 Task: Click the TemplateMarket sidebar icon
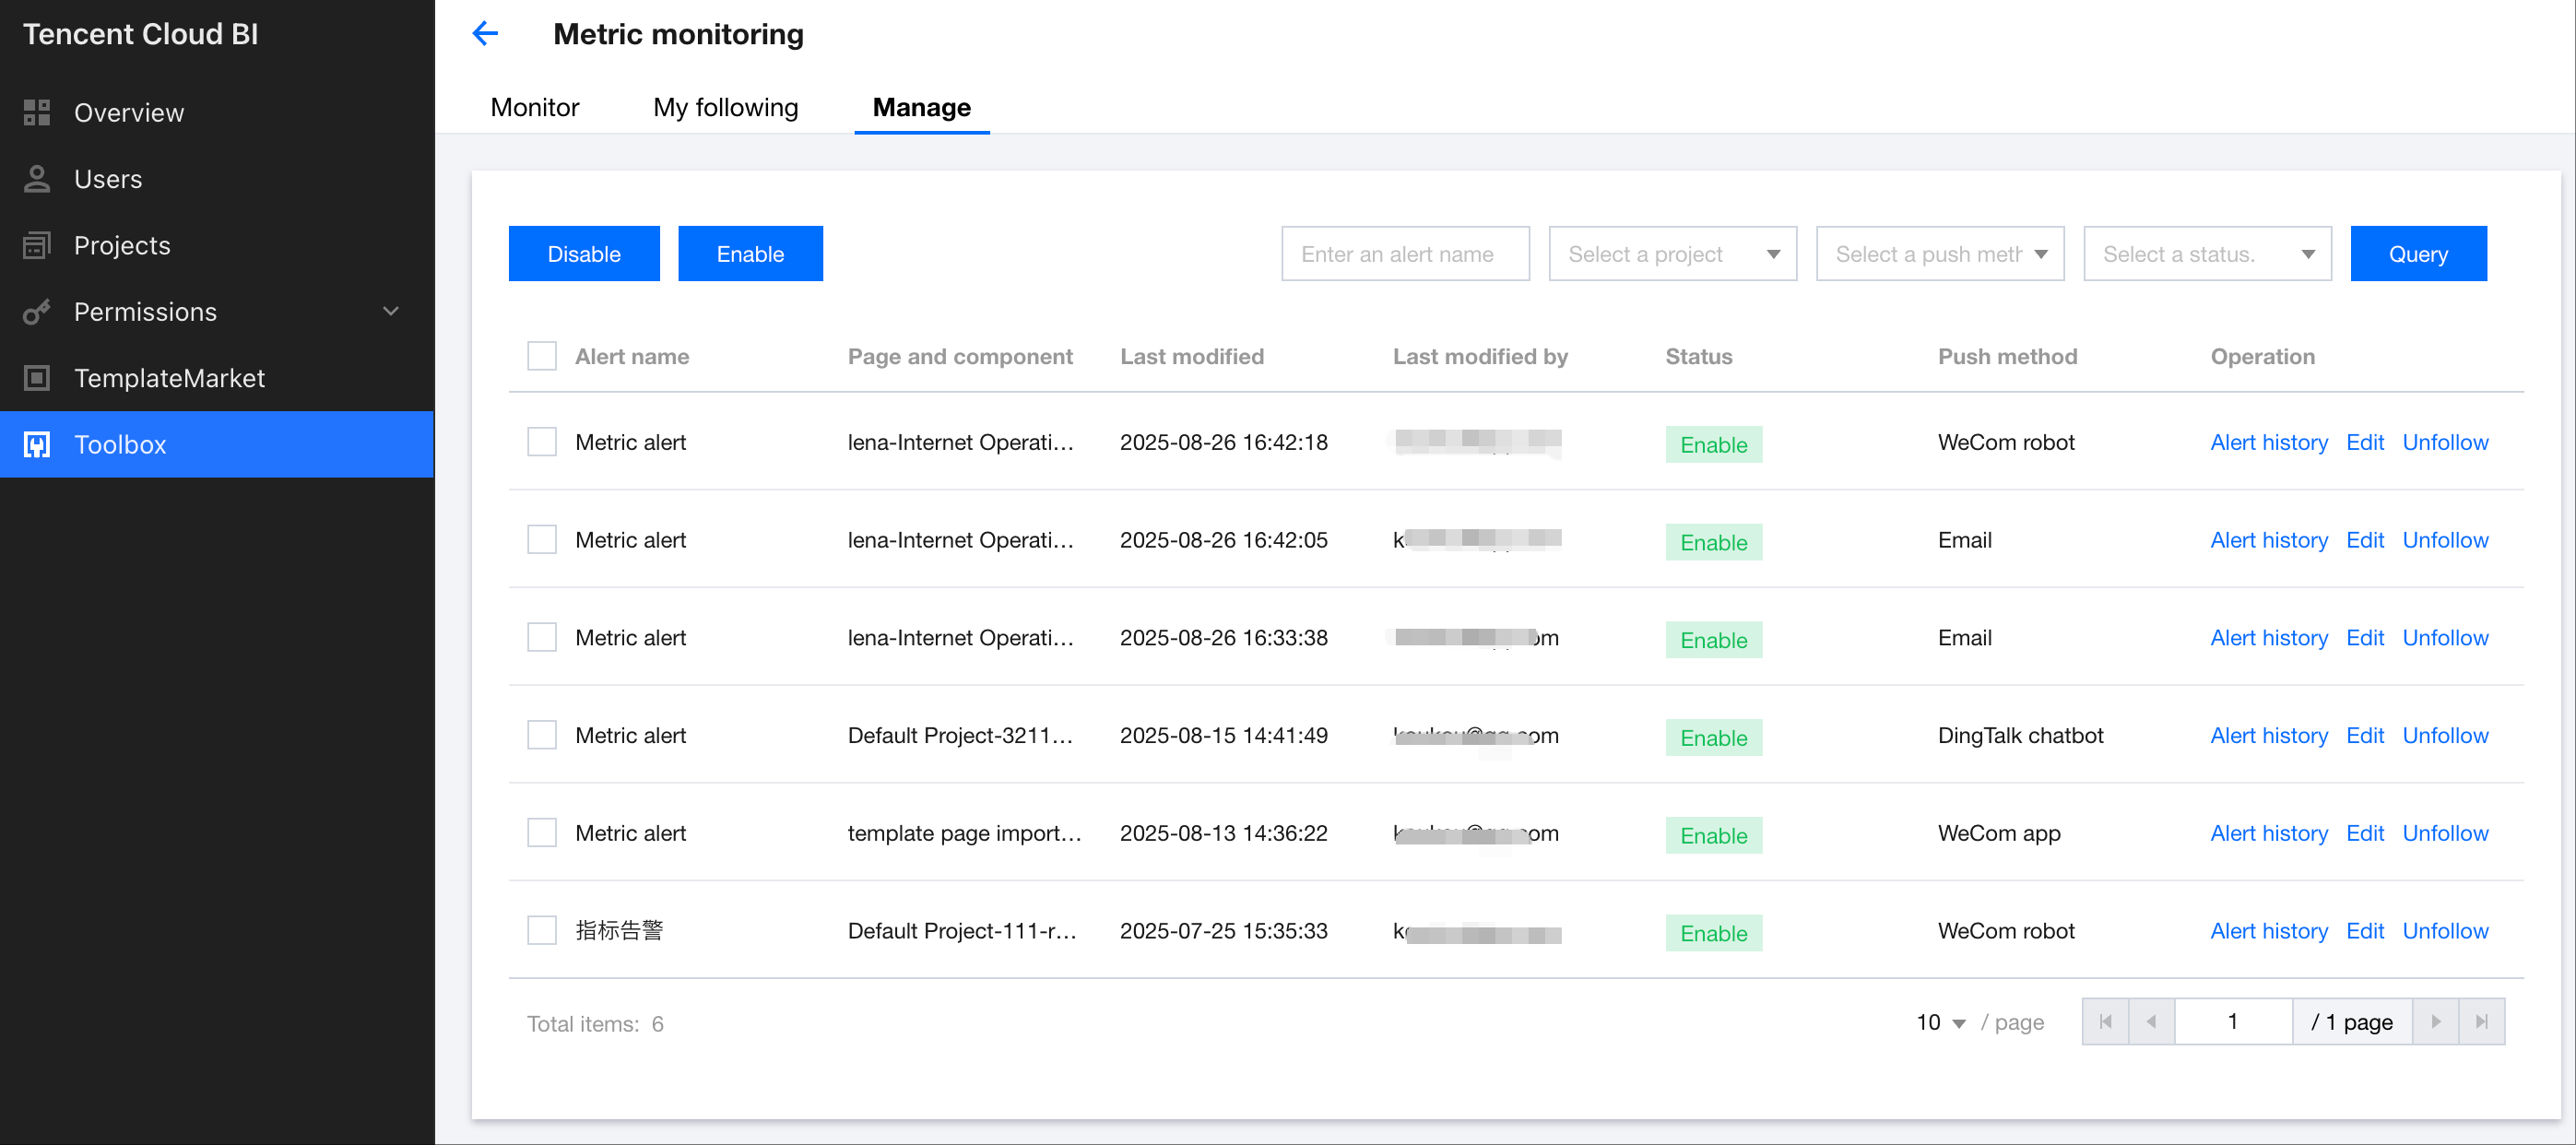click(37, 378)
